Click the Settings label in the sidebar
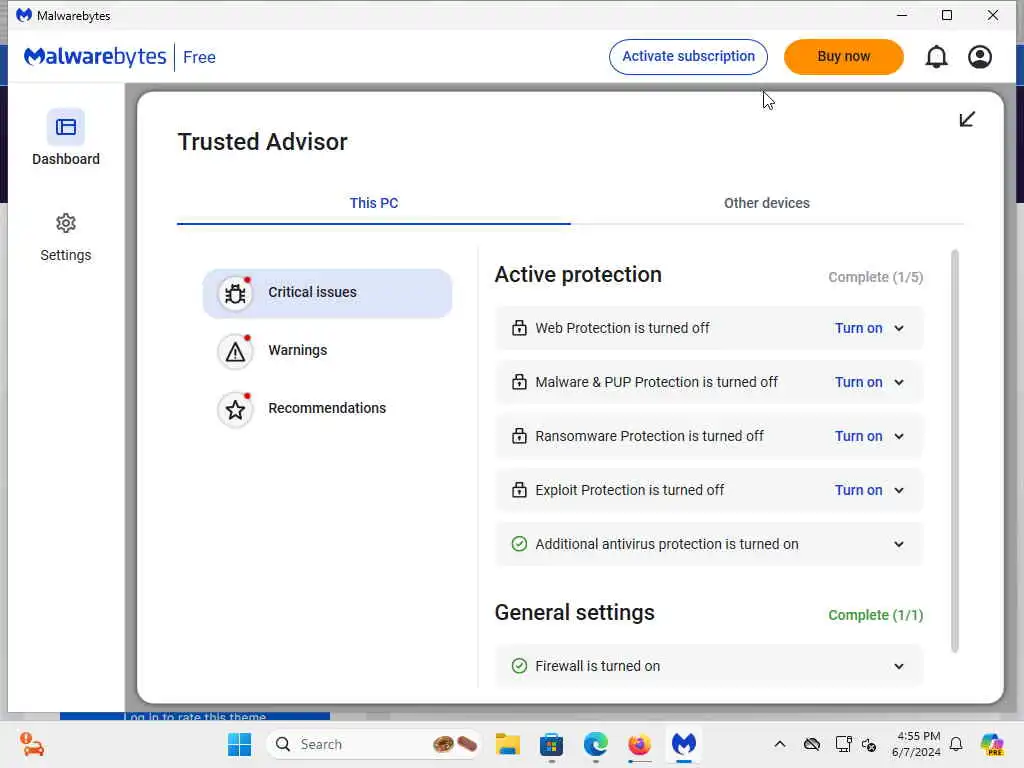The height and width of the screenshot is (768, 1024). 65,255
